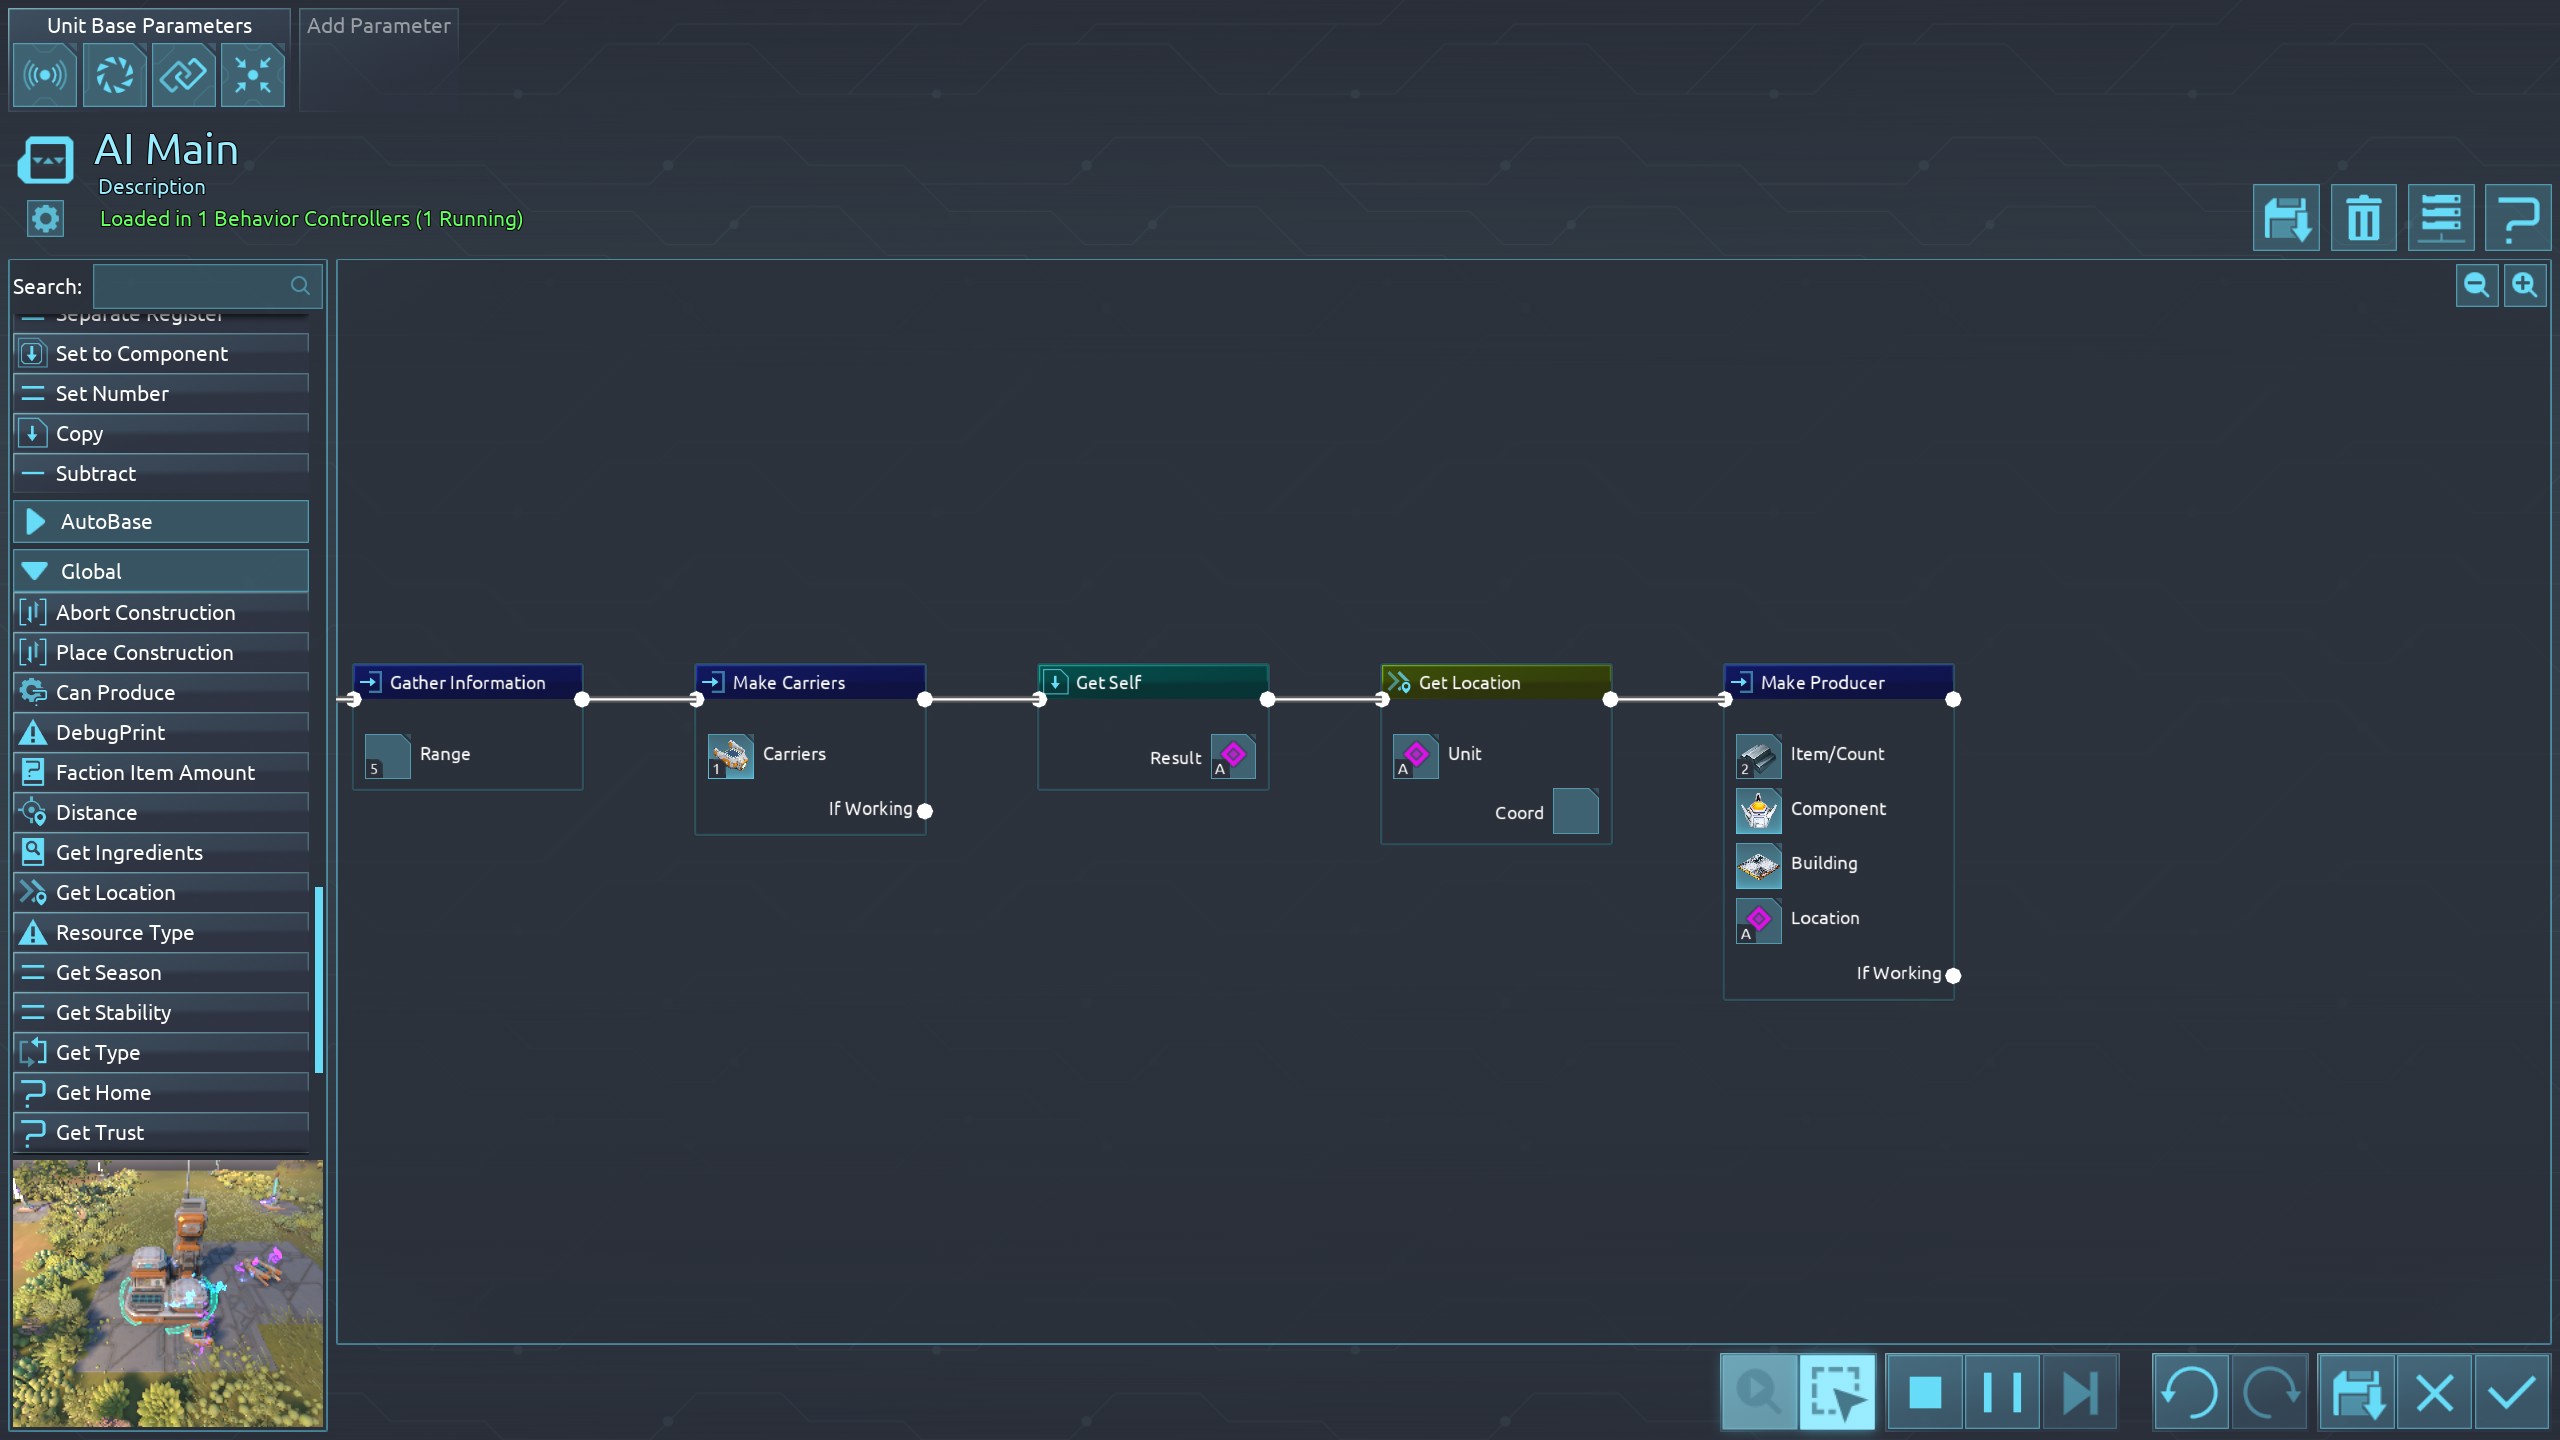The image size is (2560, 1440).
Task: Click the undo arrow button
Action: [2190, 1392]
